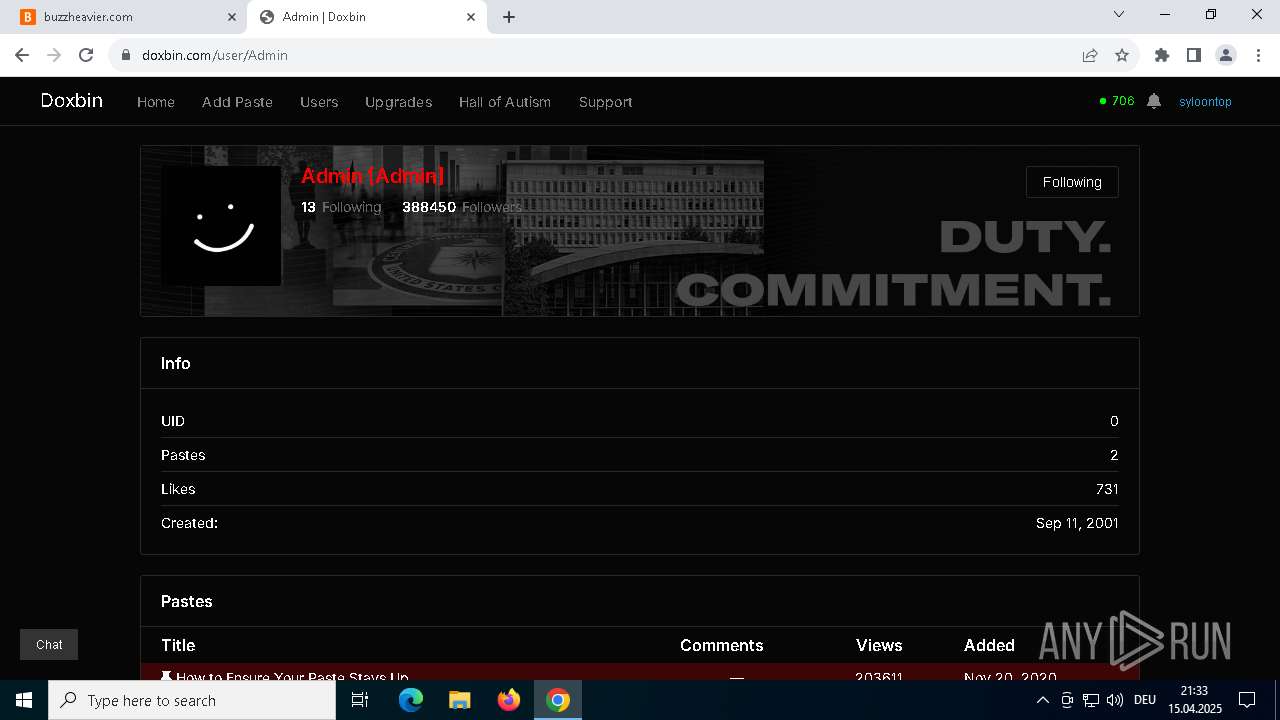View the 388450 Followers list

coord(461,207)
